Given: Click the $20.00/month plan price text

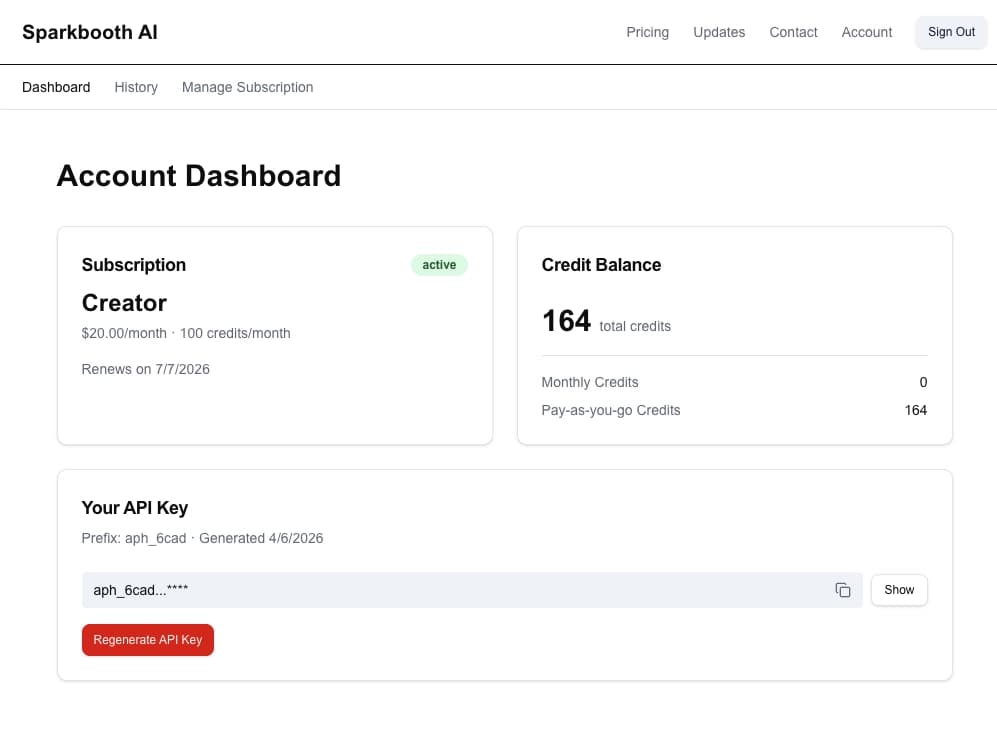Looking at the screenshot, I should tap(124, 333).
